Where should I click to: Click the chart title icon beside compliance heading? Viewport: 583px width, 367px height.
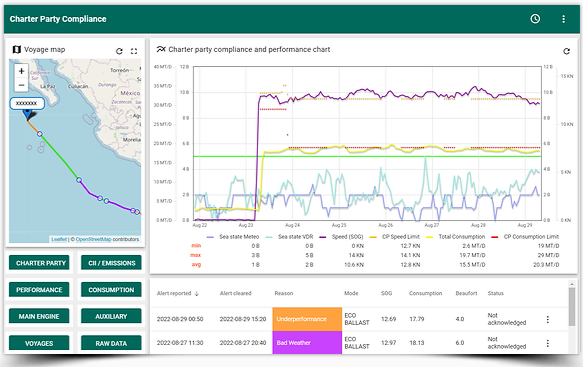click(x=161, y=49)
